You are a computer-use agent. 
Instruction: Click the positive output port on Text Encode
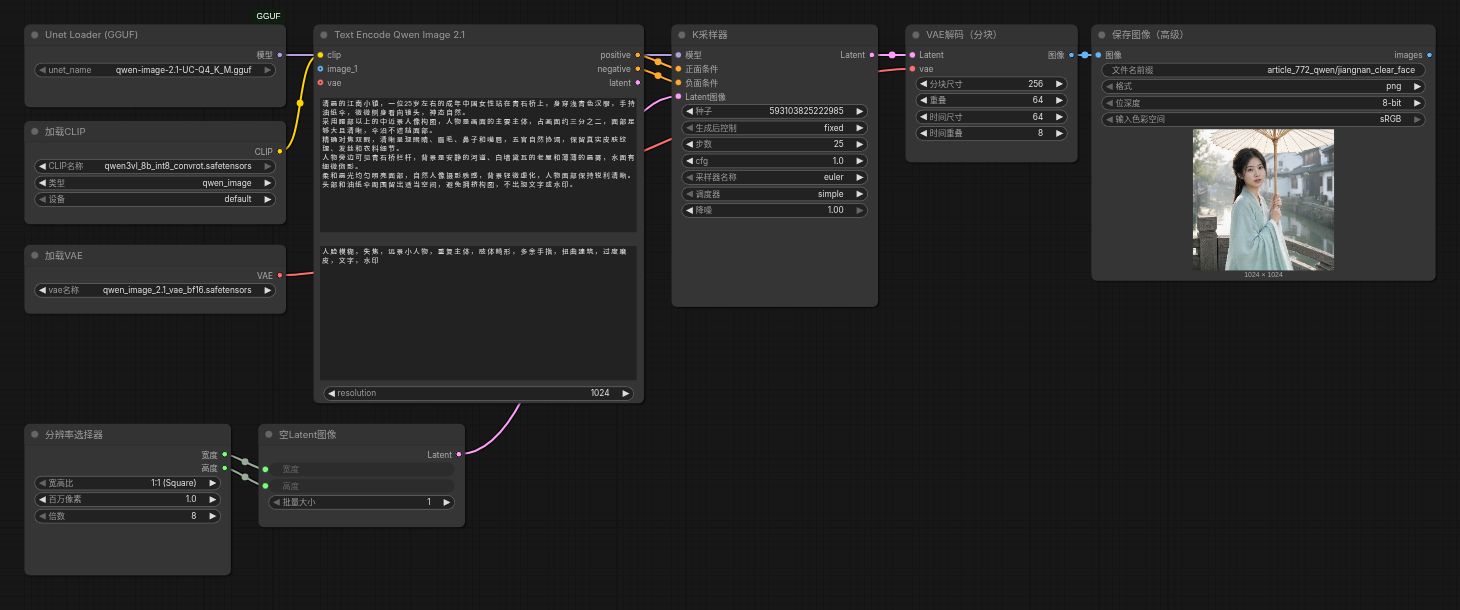[x=638, y=55]
